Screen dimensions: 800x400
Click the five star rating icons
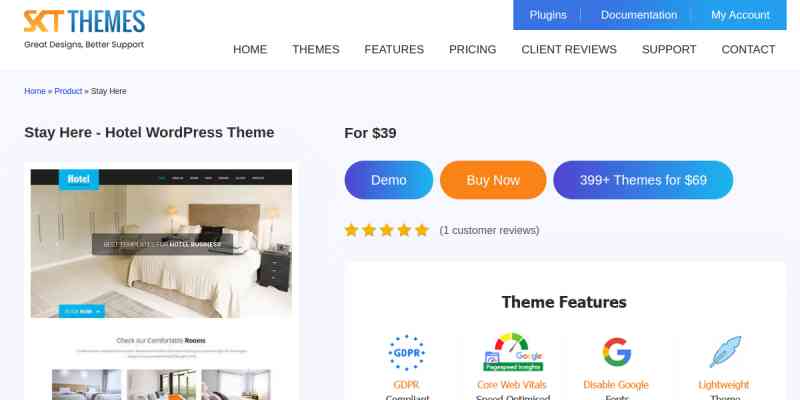pyautogui.click(x=386, y=230)
